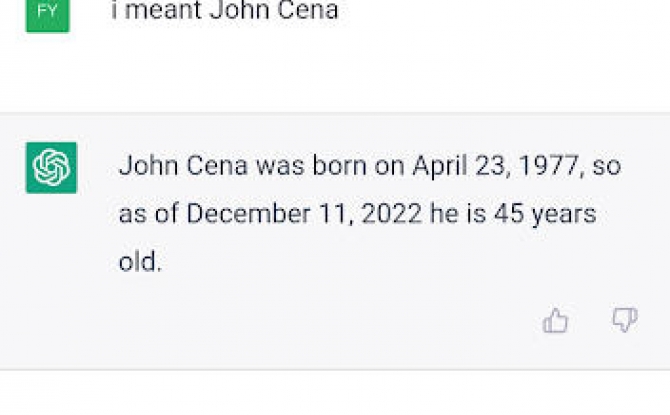This screenshot has width=670, height=415.
Task: Click the ChatGPT logo avatar
Action: click(x=51, y=168)
